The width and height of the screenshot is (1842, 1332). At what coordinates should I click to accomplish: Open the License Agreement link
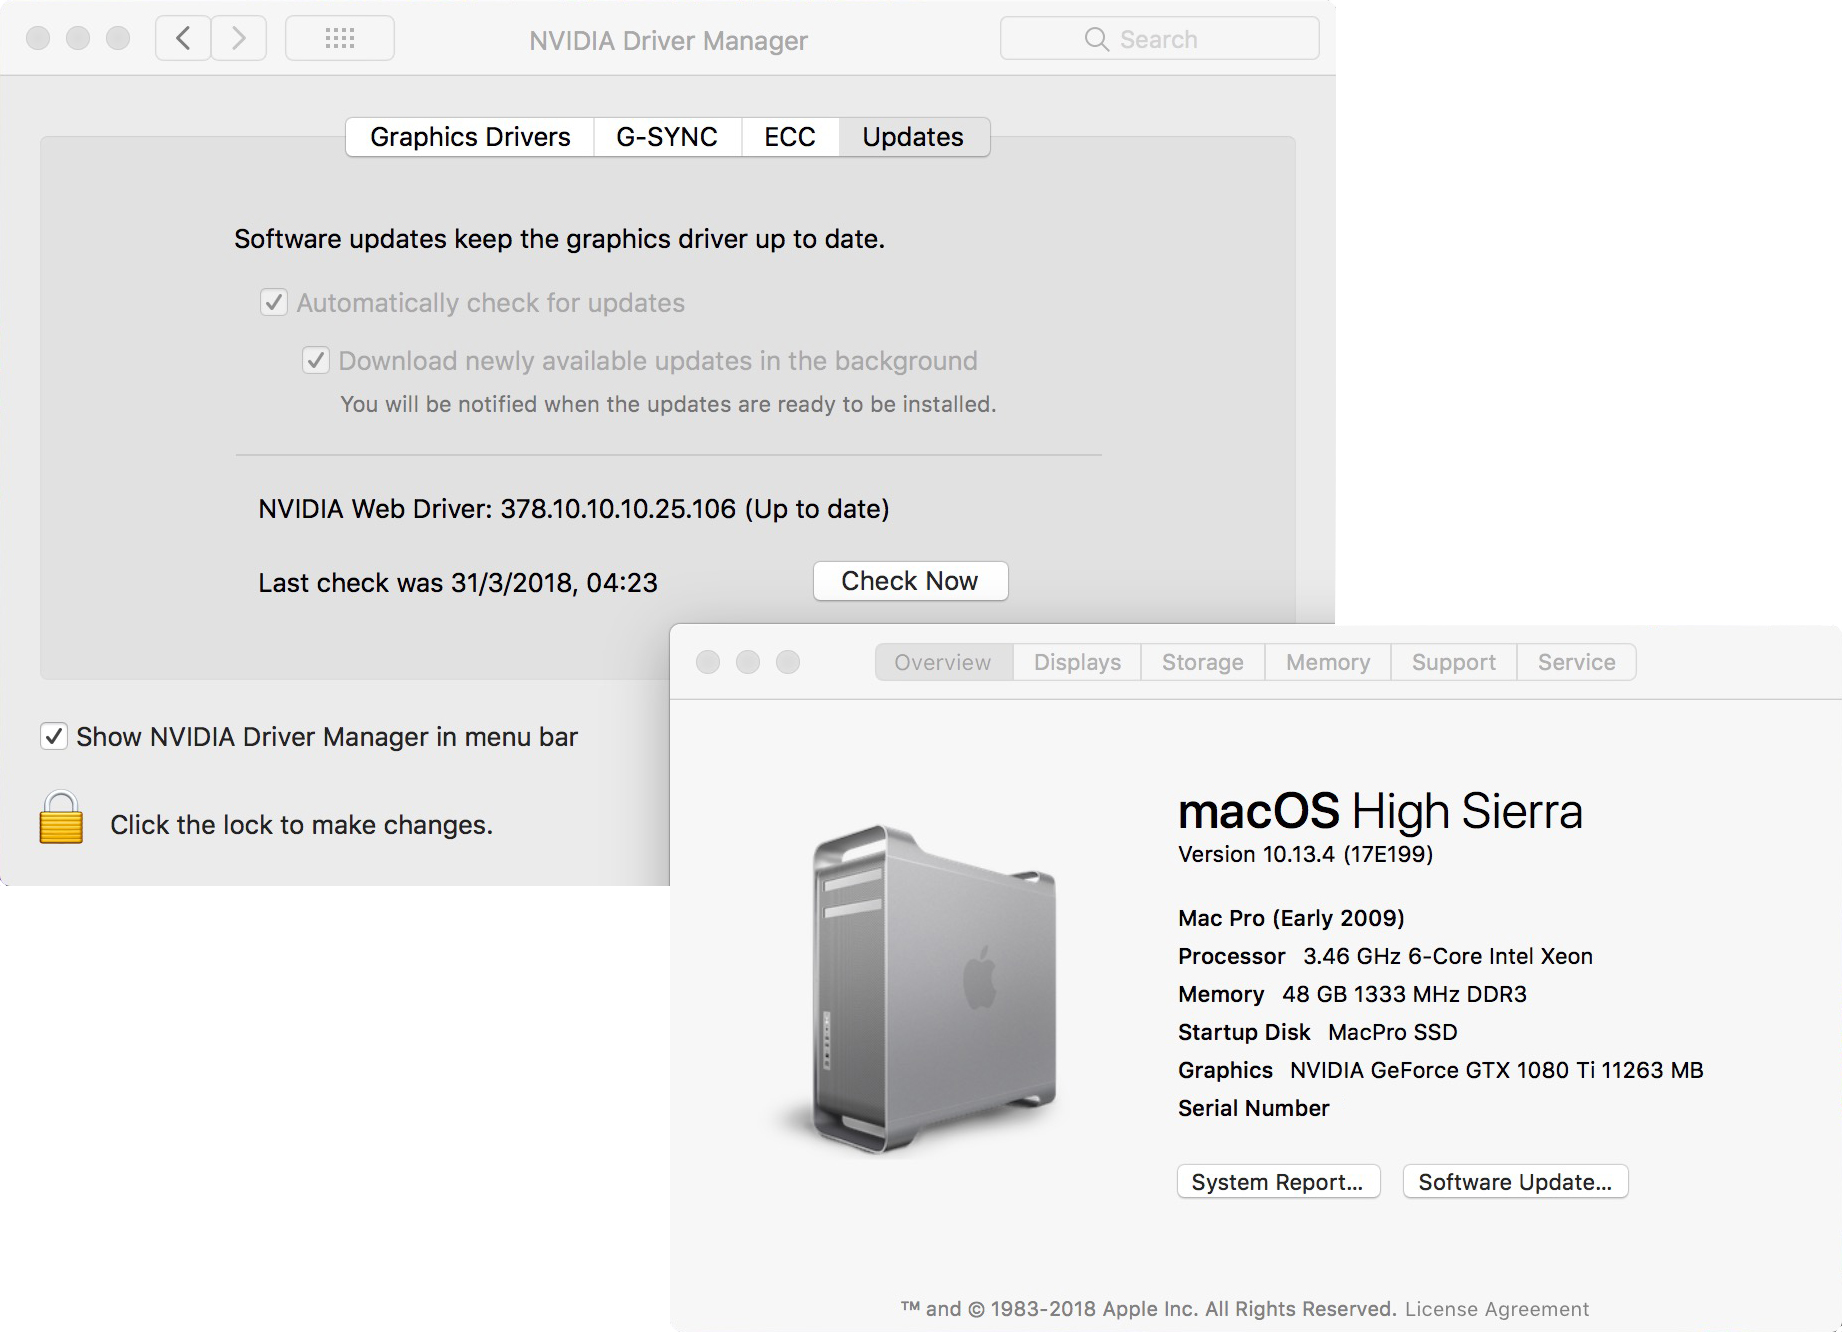(1497, 1309)
